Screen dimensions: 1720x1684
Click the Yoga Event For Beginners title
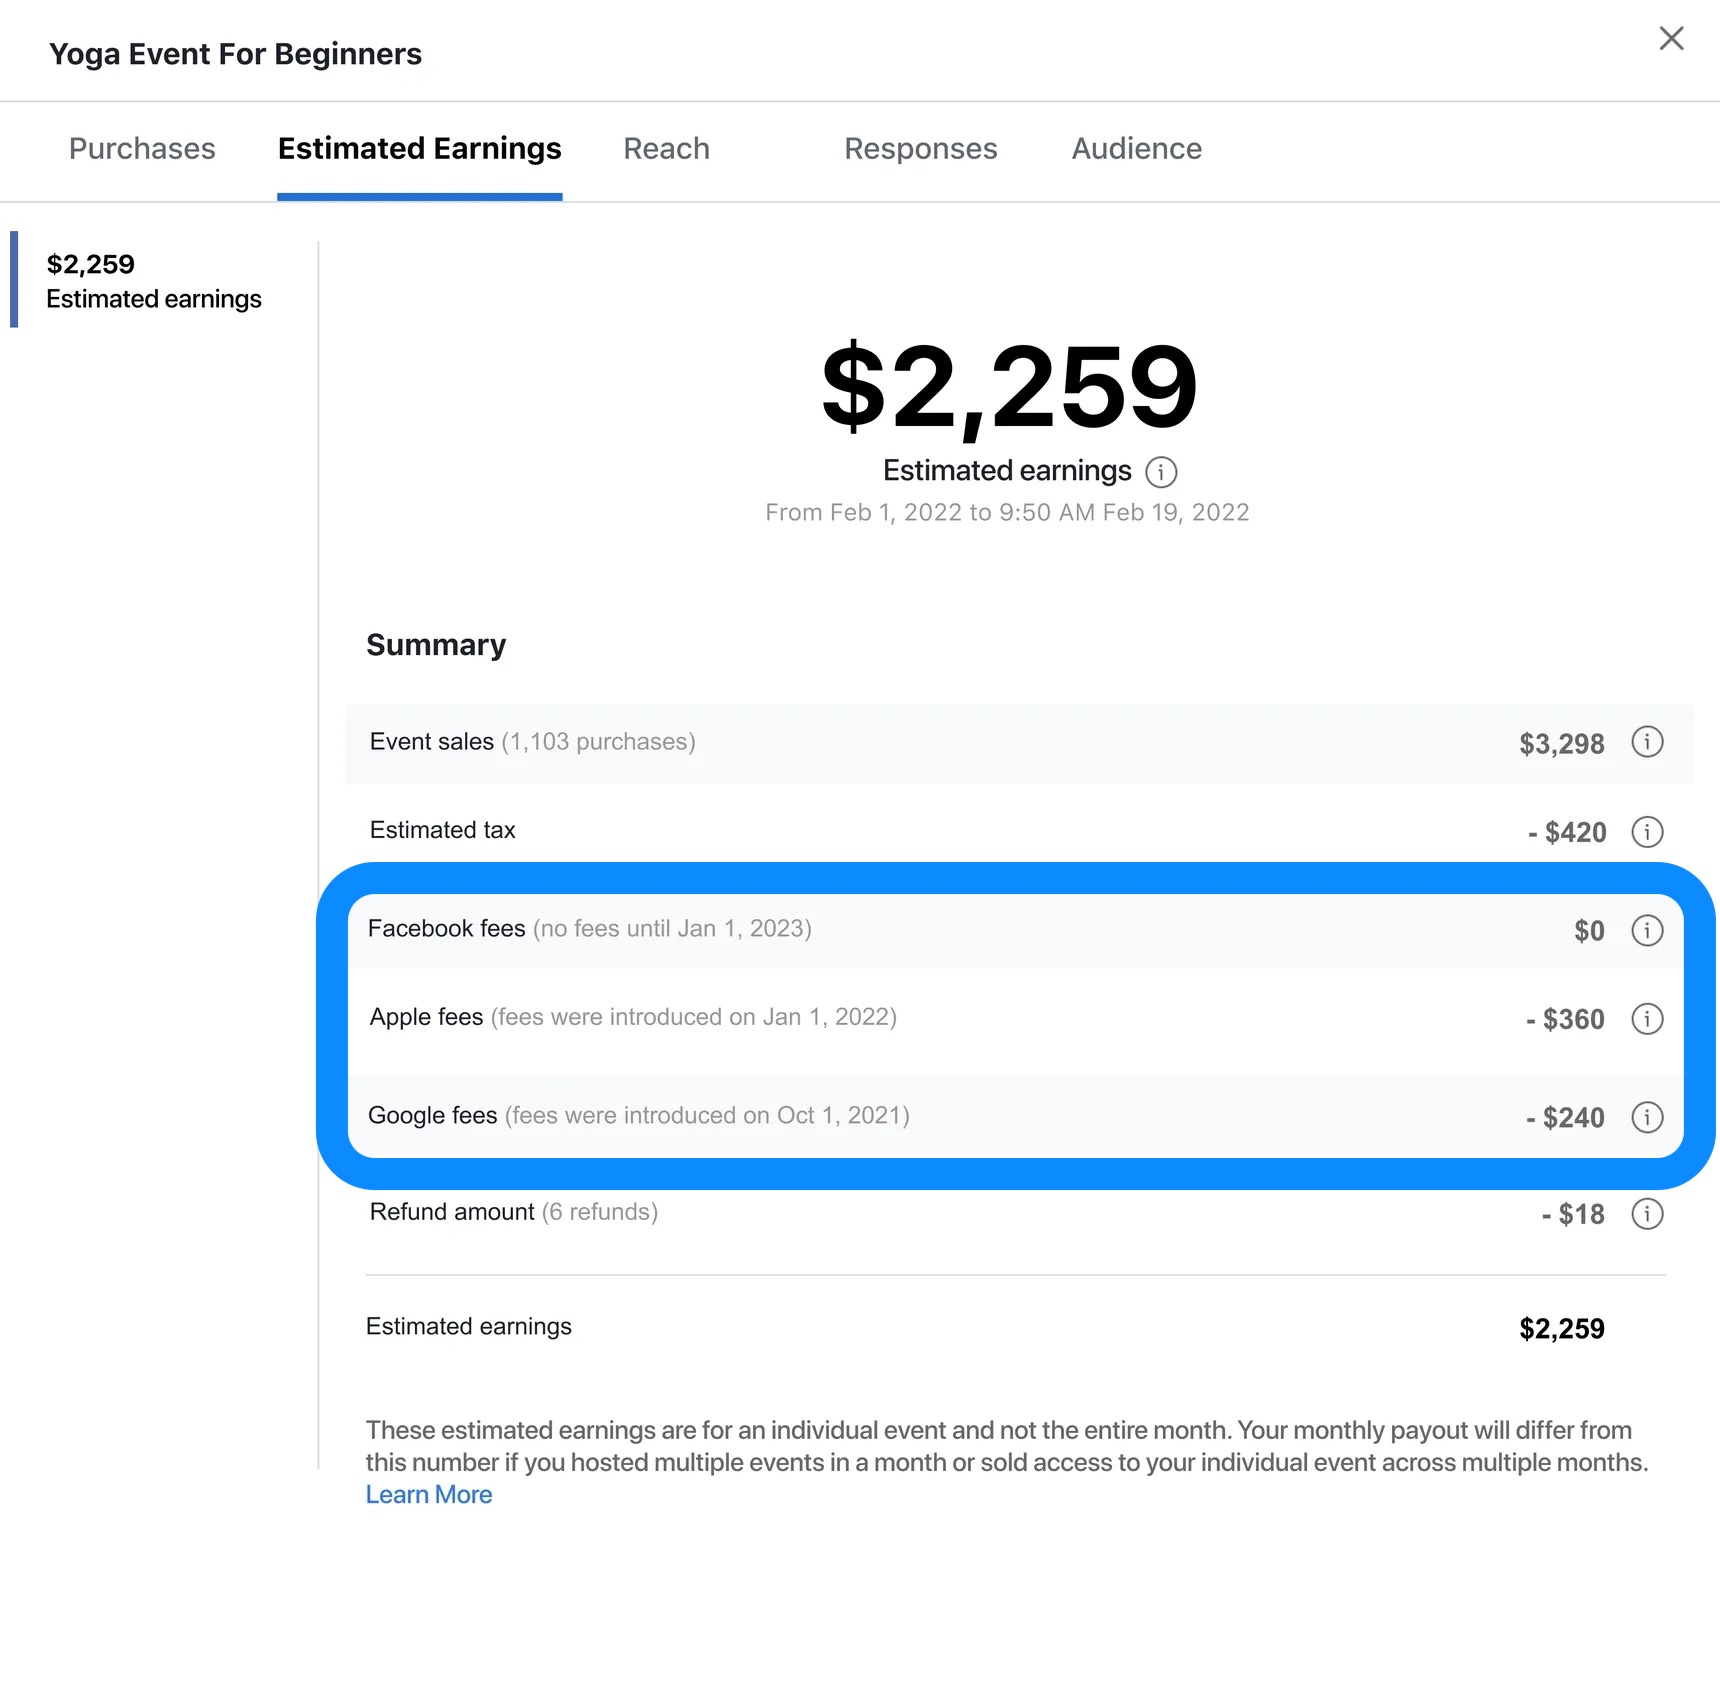(x=235, y=54)
